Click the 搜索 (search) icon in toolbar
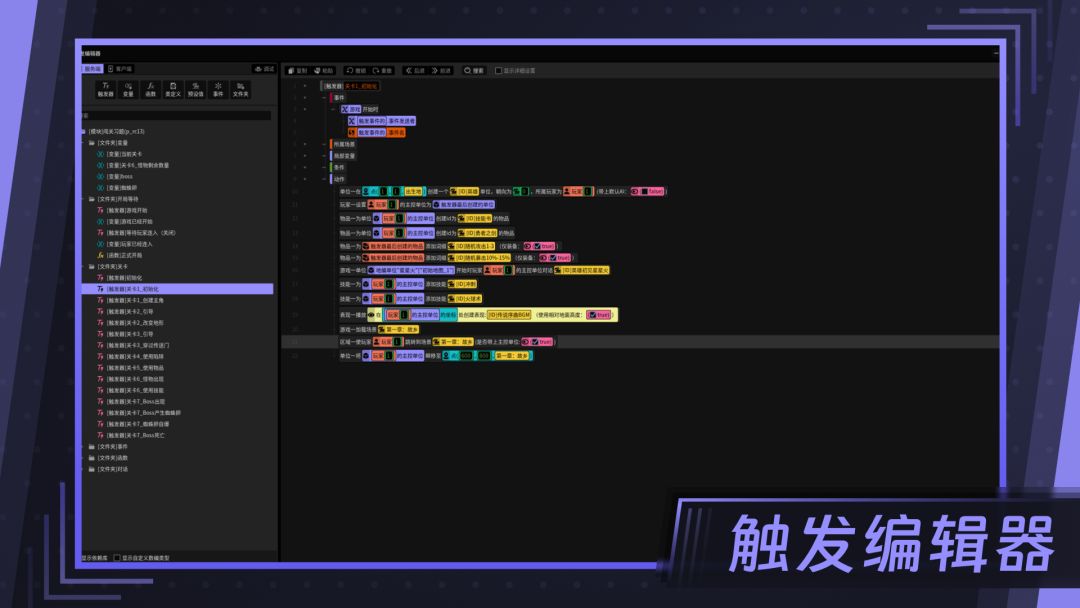 (468, 70)
